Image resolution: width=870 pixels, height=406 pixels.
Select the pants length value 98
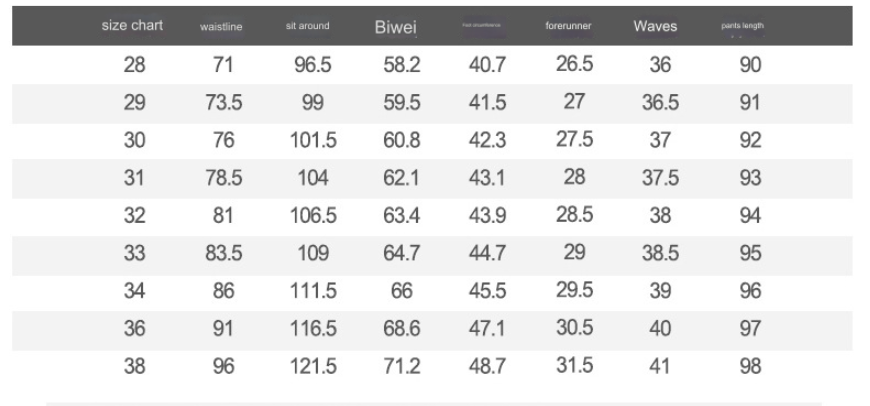point(750,367)
